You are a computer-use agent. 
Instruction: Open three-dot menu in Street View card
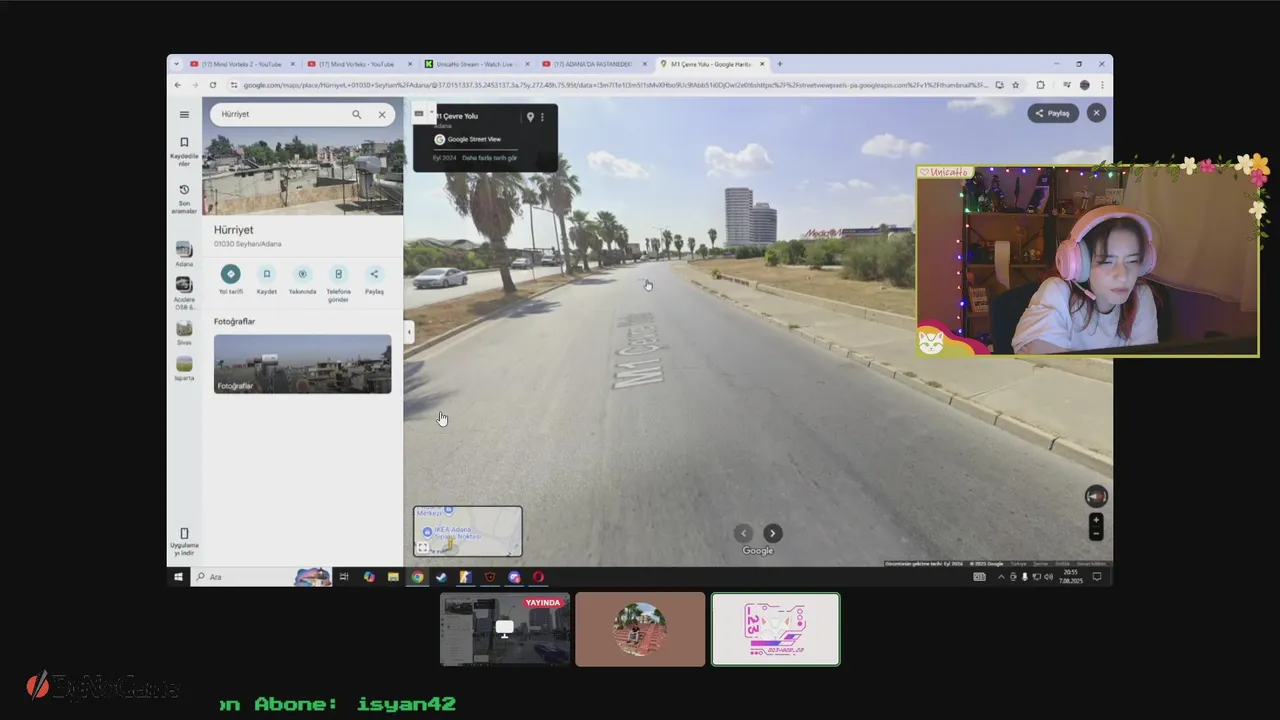543,117
